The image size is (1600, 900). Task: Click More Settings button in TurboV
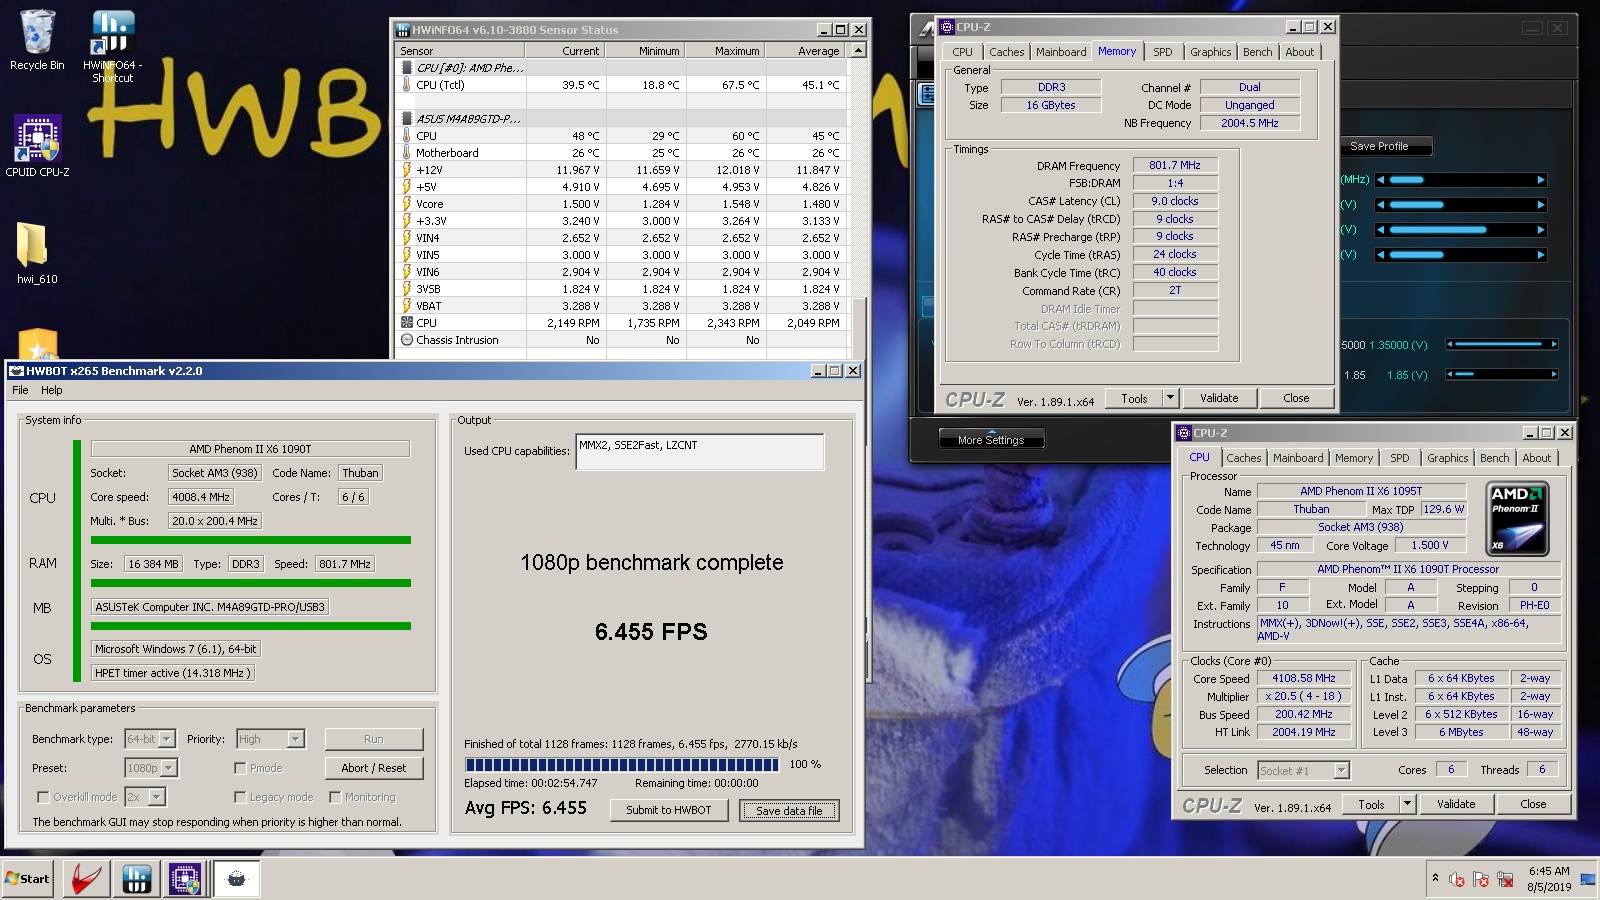991,439
